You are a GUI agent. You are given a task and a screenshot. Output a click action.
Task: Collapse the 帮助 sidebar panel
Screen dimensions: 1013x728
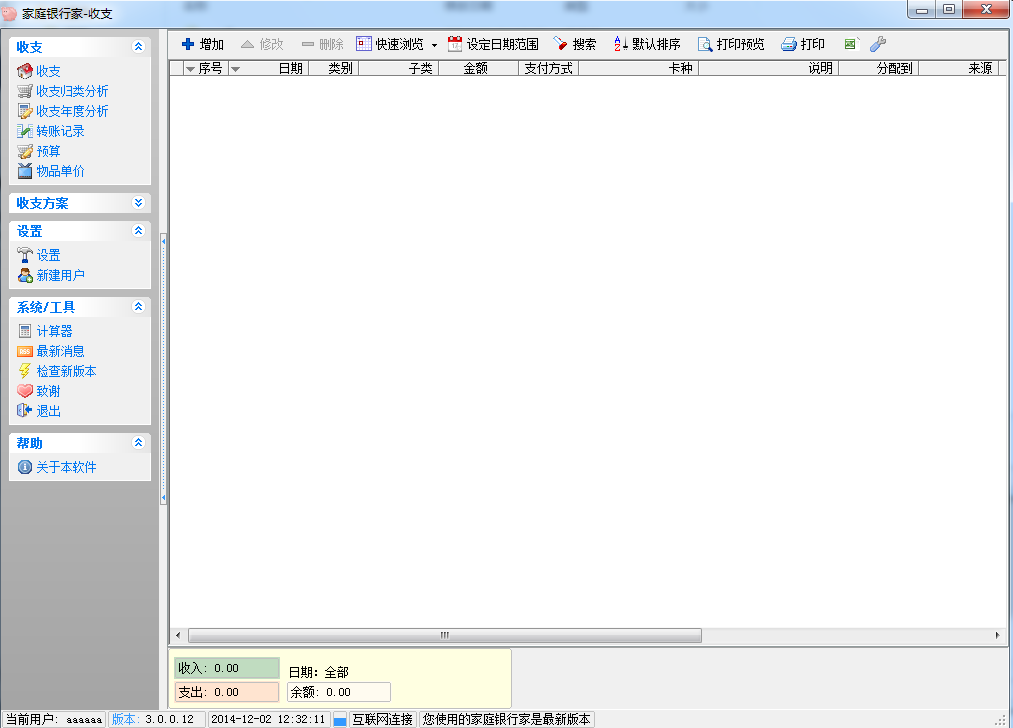tap(138, 442)
